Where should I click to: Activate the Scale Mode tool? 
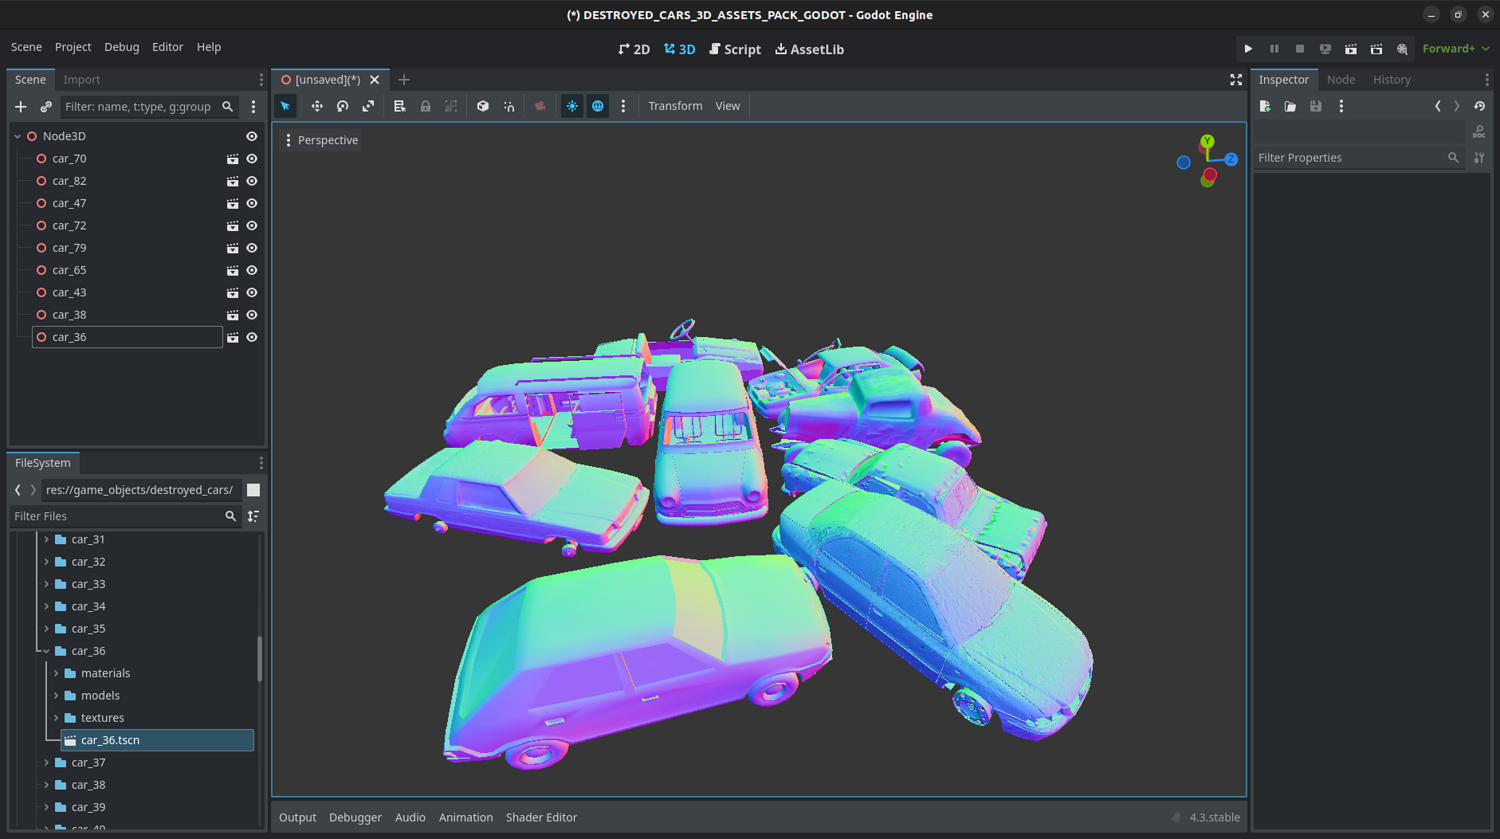(369, 106)
